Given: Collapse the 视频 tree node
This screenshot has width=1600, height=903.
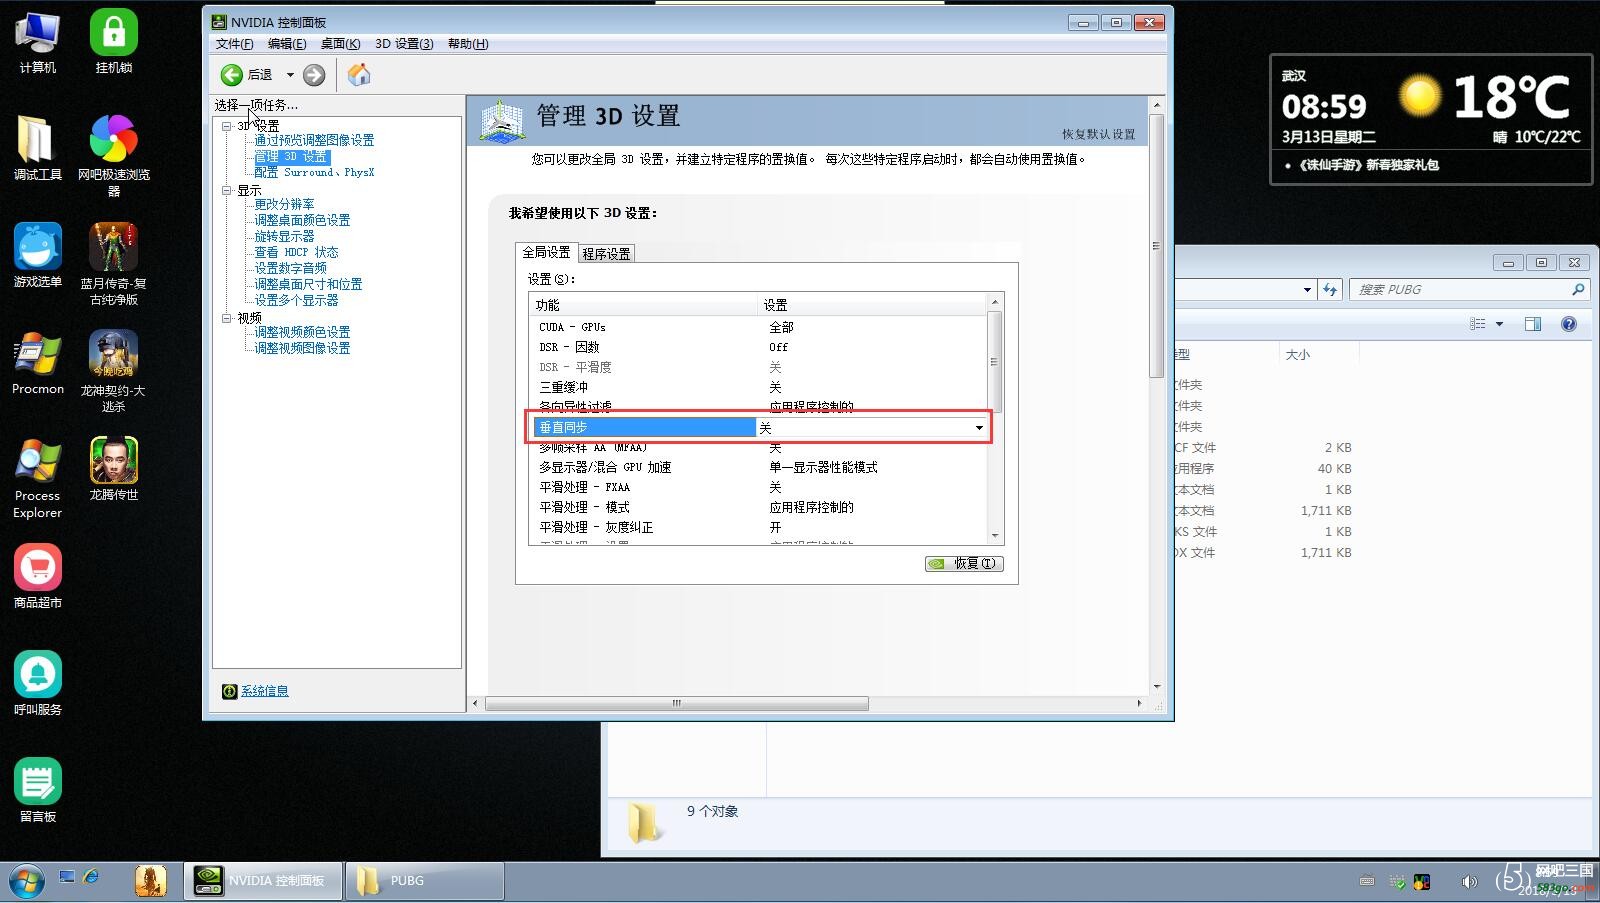Looking at the screenshot, I should (227, 318).
